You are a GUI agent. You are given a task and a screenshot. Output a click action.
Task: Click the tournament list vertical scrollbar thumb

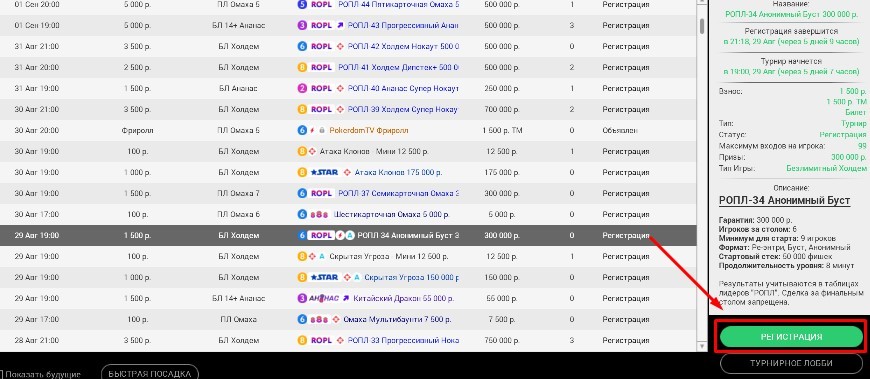pos(701,25)
